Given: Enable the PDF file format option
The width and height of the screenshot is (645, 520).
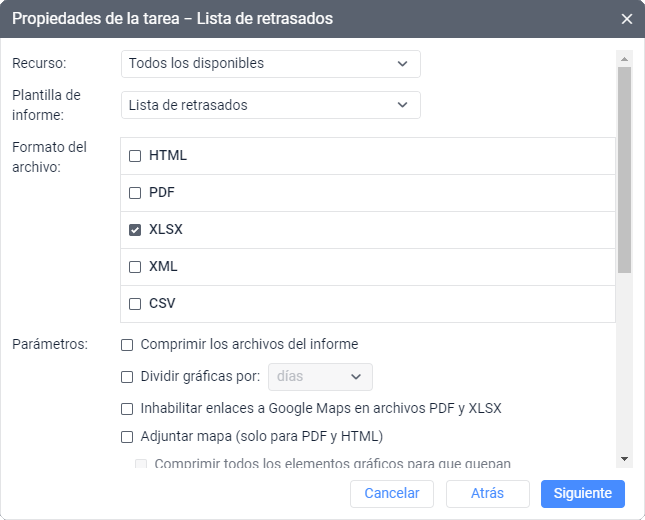Looking at the screenshot, I should 135,193.
